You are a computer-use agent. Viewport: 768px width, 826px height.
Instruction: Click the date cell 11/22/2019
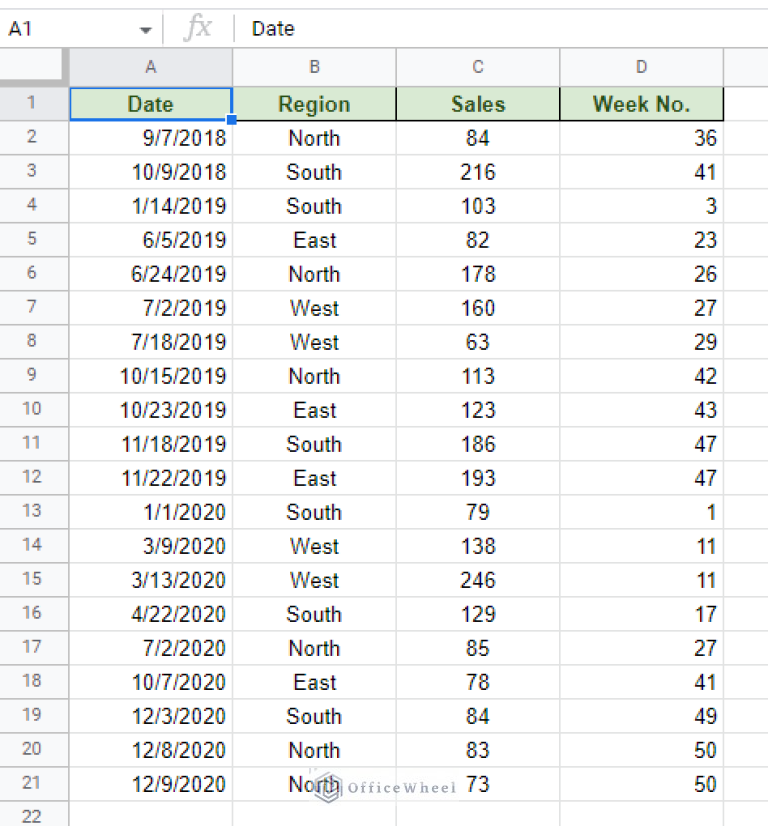(x=151, y=478)
